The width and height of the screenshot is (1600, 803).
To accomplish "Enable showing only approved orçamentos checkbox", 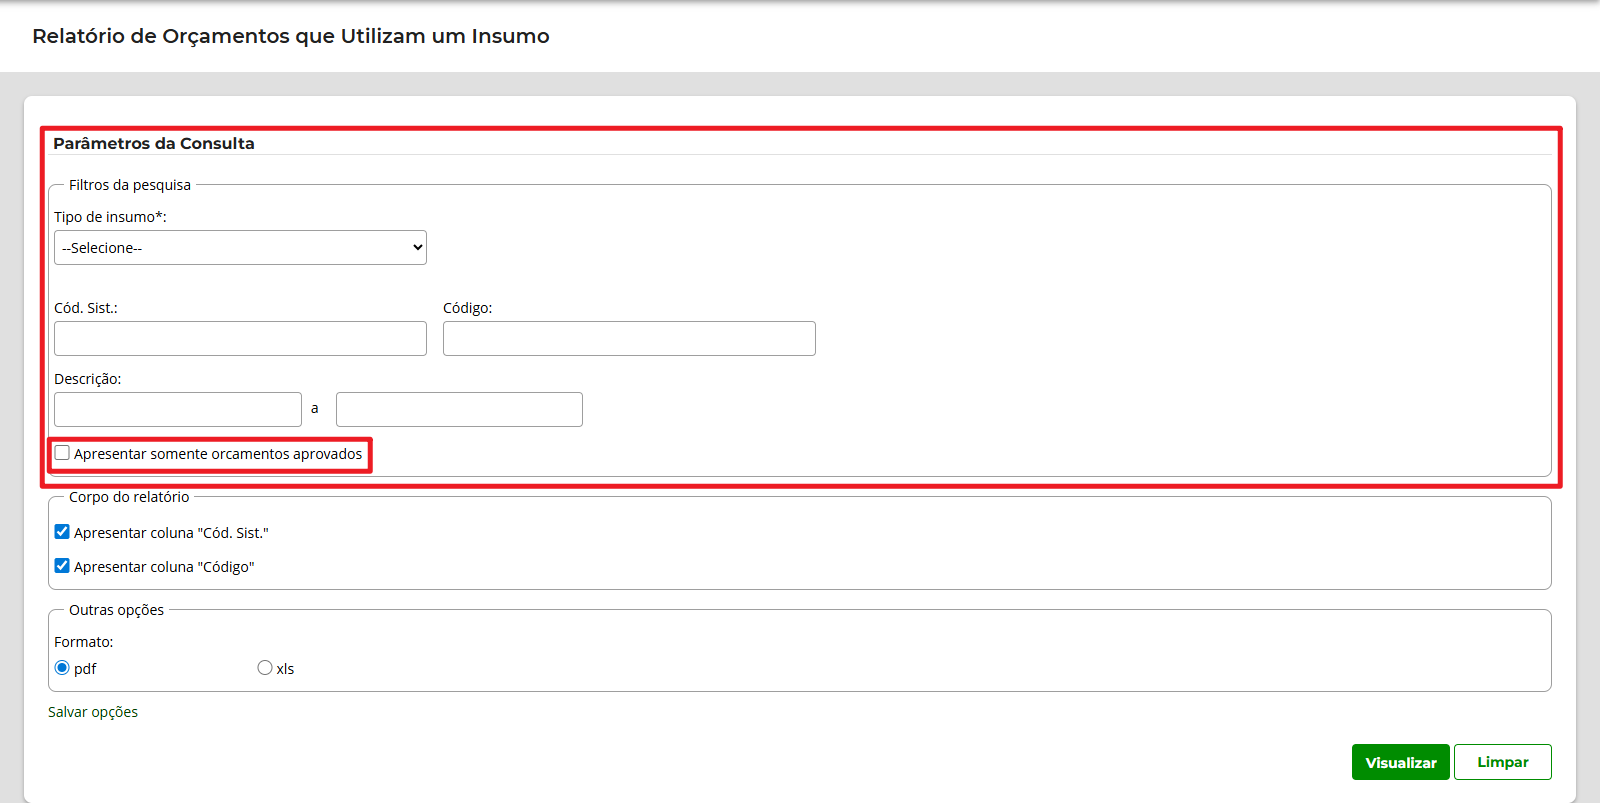I will pos(62,453).
